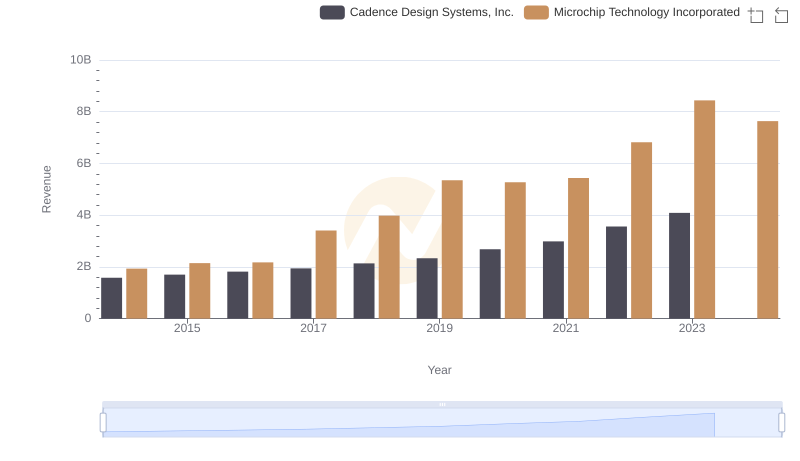The height and width of the screenshot is (461, 800).
Task: Click the 2019 x-axis label
Action: (x=440, y=328)
